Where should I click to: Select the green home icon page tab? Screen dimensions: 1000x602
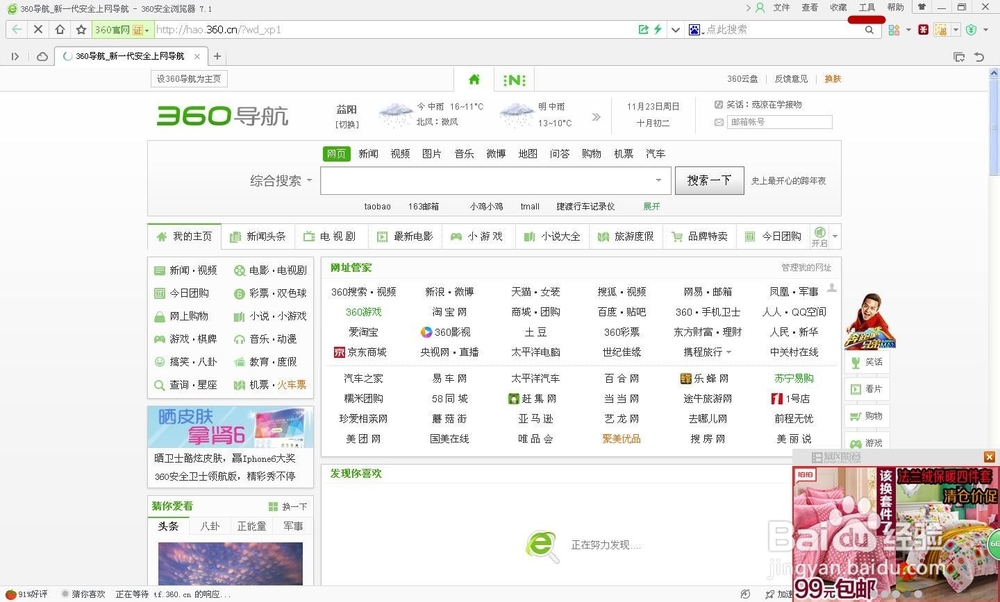[474, 79]
